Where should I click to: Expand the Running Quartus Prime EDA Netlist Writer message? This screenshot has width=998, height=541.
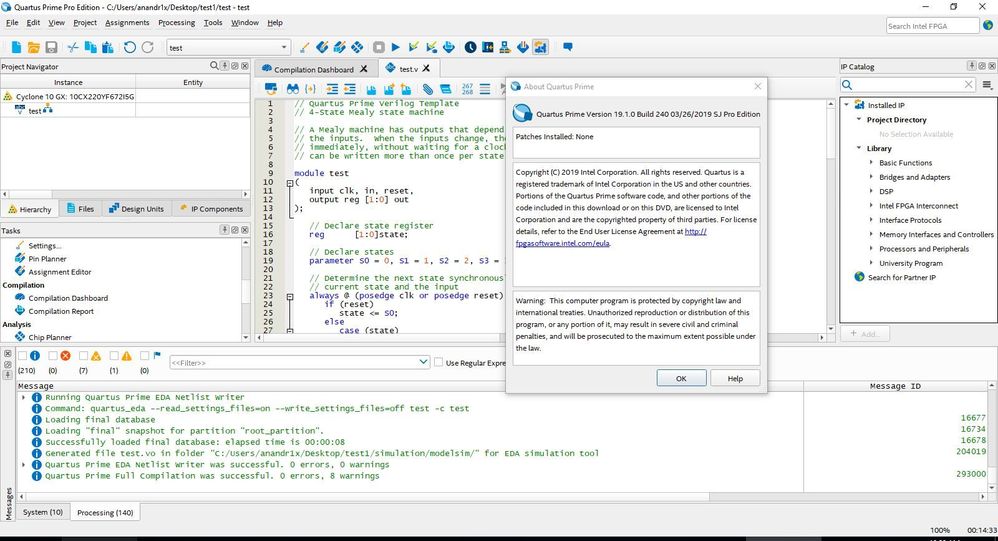[23, 397]
